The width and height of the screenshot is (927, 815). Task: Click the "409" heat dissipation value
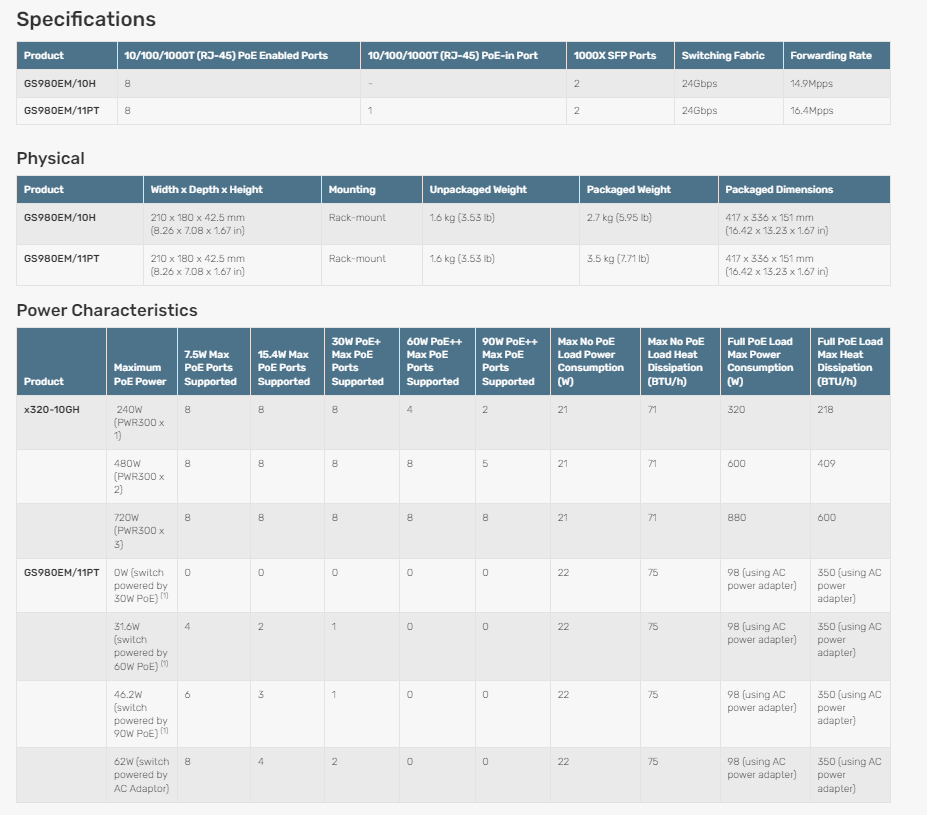pyautogui.click(x=826, y=463)
